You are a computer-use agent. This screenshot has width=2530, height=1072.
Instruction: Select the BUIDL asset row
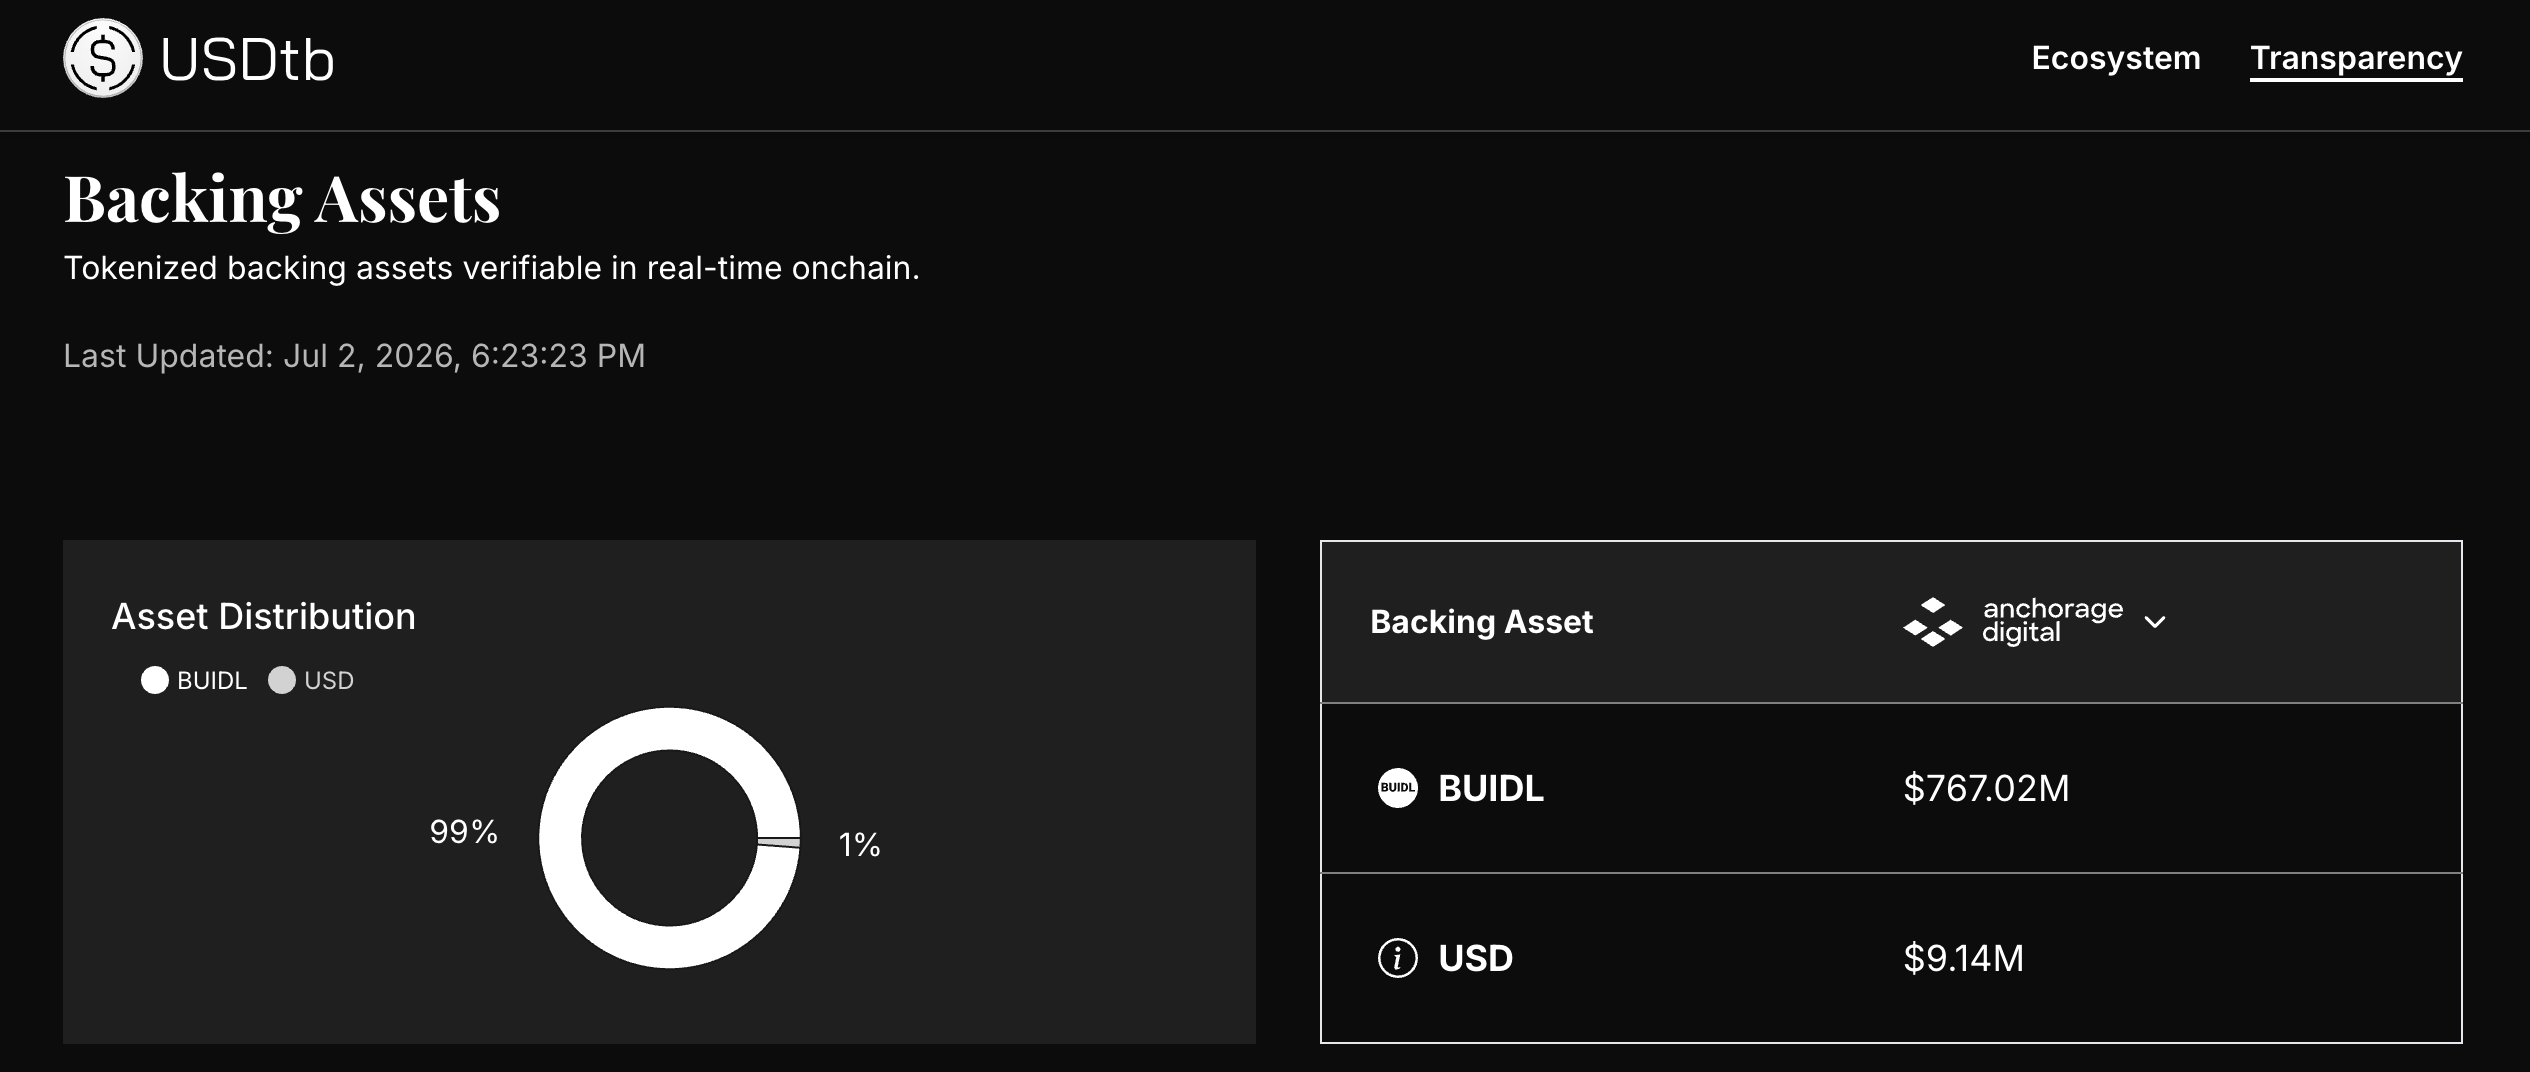[x=1891, y=788]
